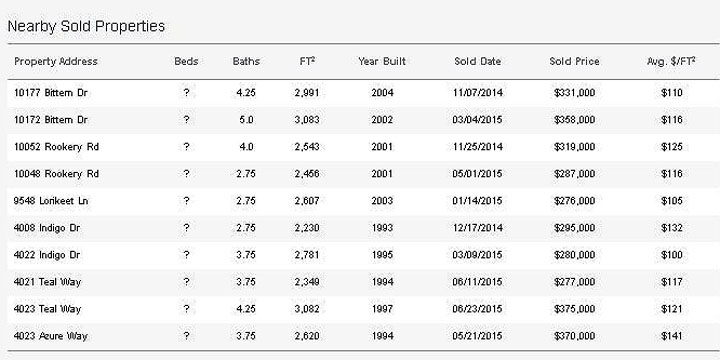The image size is (720, 360).
Task: Select the Avg. $/FT² column header
Action: pos(671,61)
